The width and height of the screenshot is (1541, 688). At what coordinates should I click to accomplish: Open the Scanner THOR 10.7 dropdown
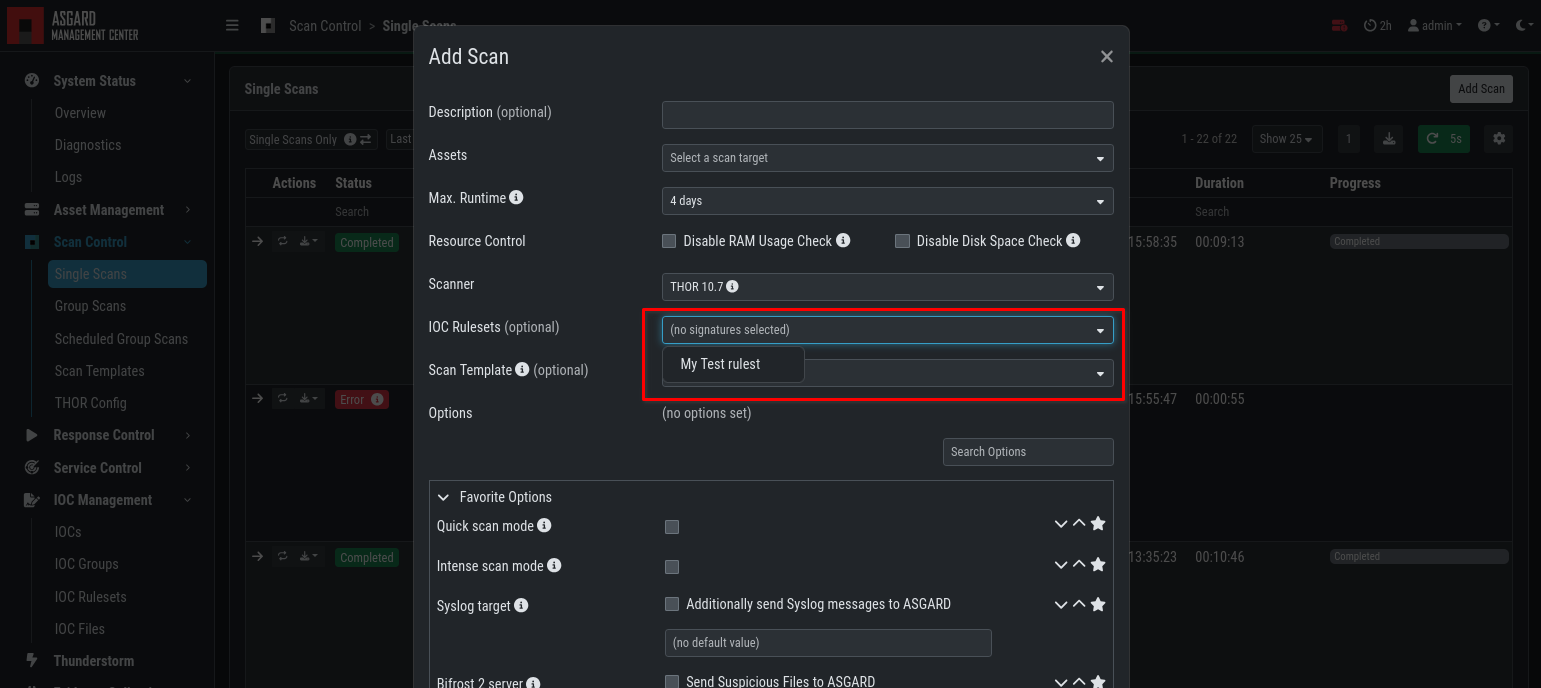[888, 287]
